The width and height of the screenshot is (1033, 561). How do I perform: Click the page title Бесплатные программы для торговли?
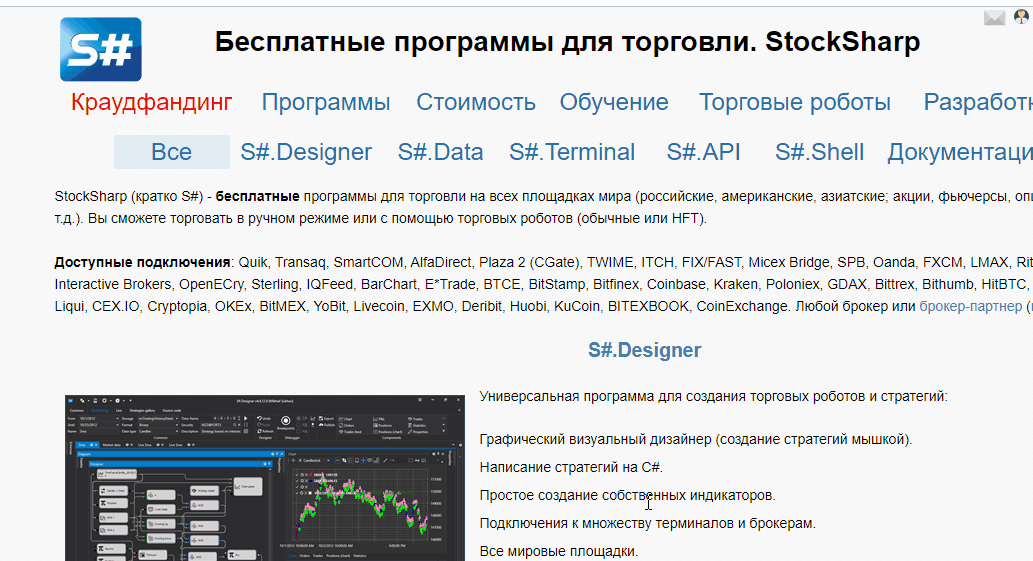(567, 41)
